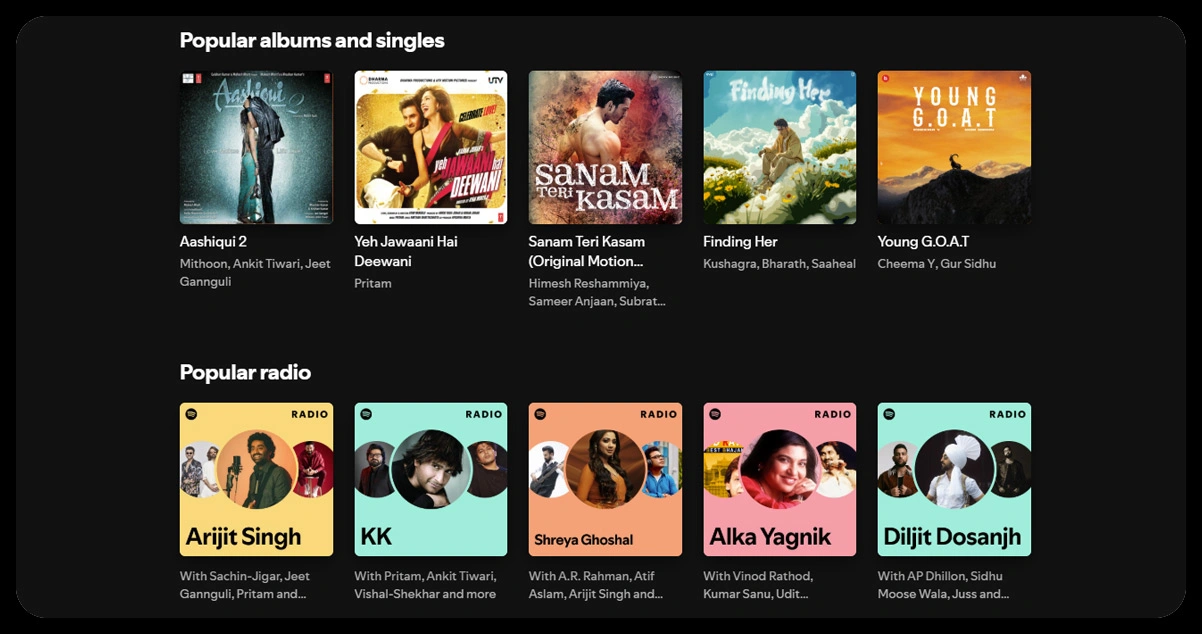Click the Spotify logo on Arijit Singh radio
This screenshot has height=634, width=1202.
tap(192, 414)
